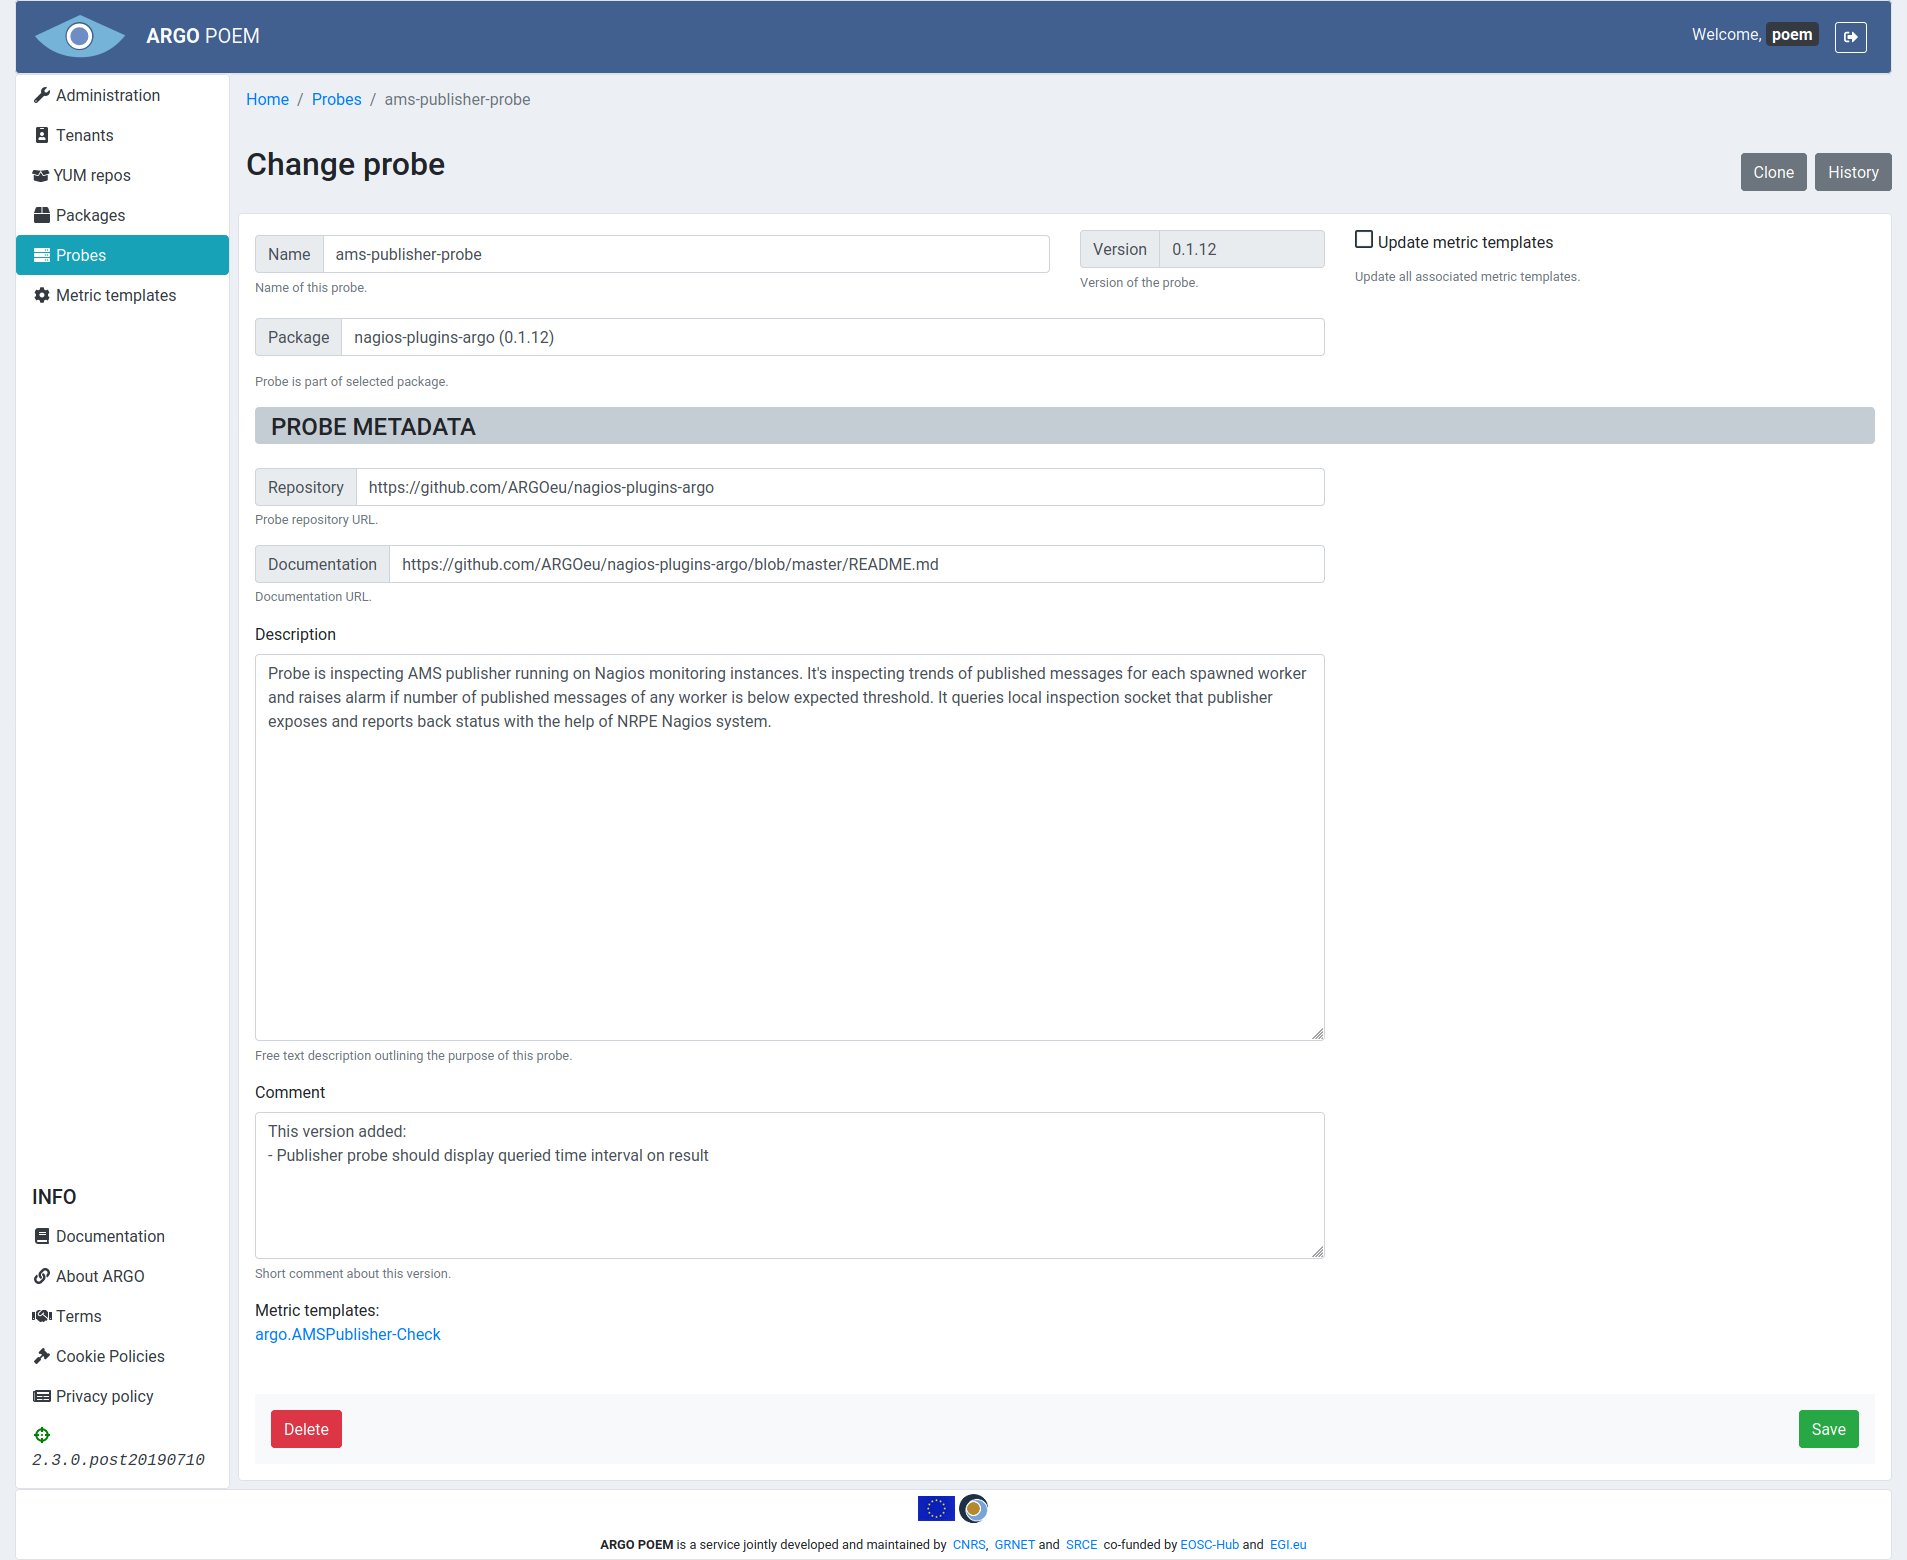Click the Documentation book icon

pyautogui.click(x=41, y=1236)
